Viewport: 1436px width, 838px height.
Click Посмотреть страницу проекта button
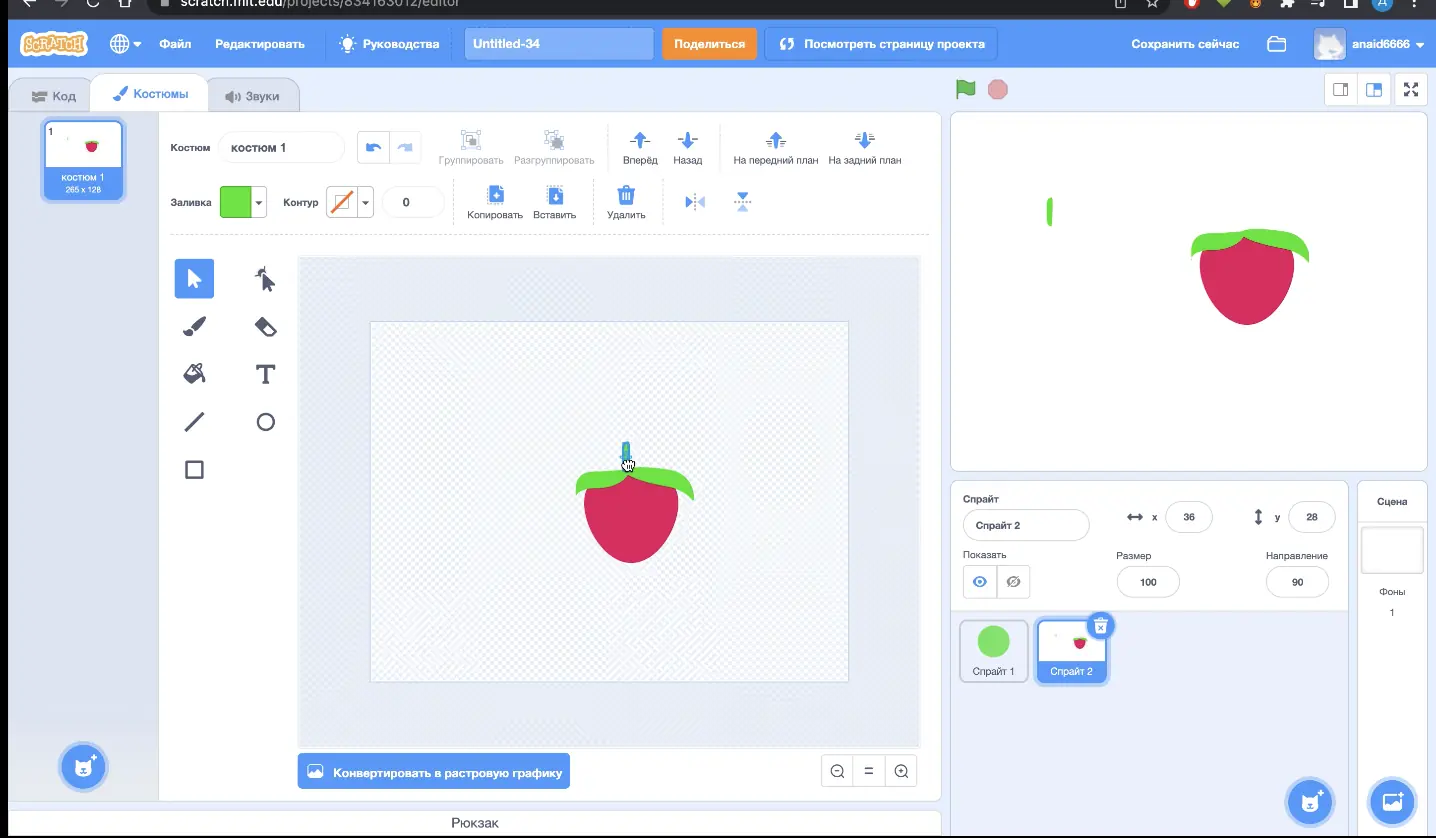881,44
